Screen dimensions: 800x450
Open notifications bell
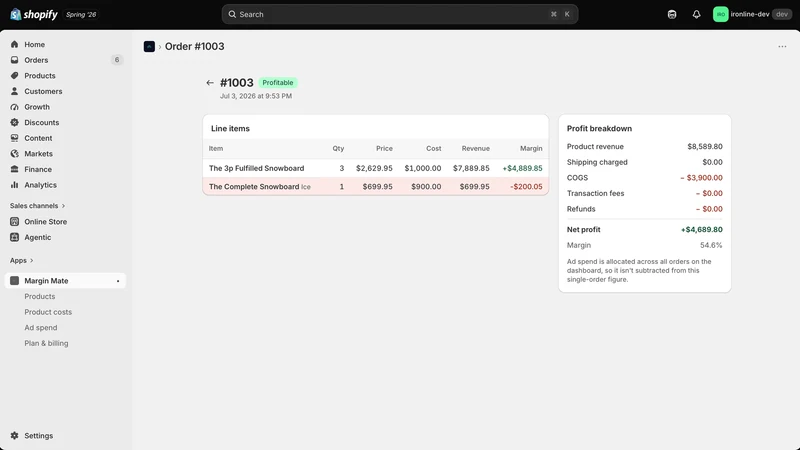(x=696, y=14)
